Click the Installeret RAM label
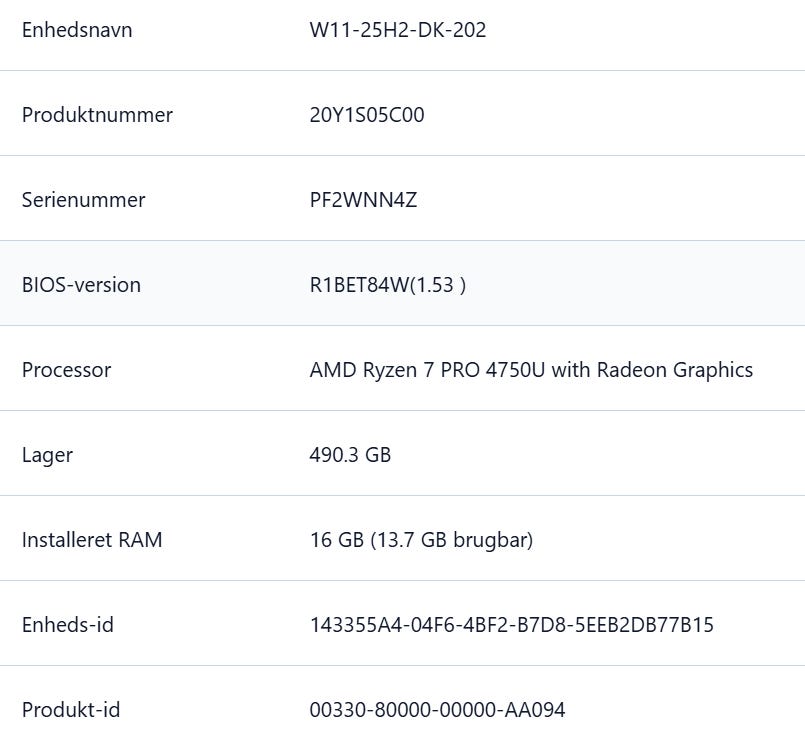805x735 pixels. click(x=92, y=540)
